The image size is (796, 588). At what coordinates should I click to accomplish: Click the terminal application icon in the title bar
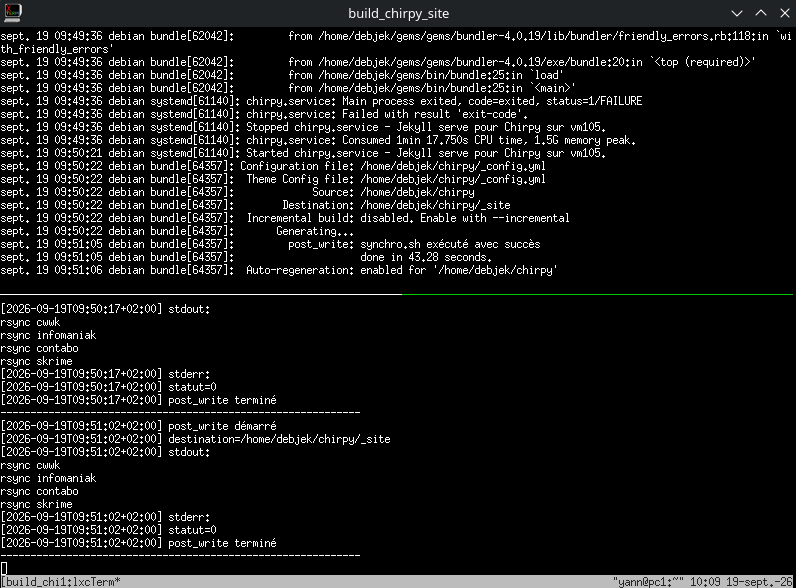pos(13,13)
